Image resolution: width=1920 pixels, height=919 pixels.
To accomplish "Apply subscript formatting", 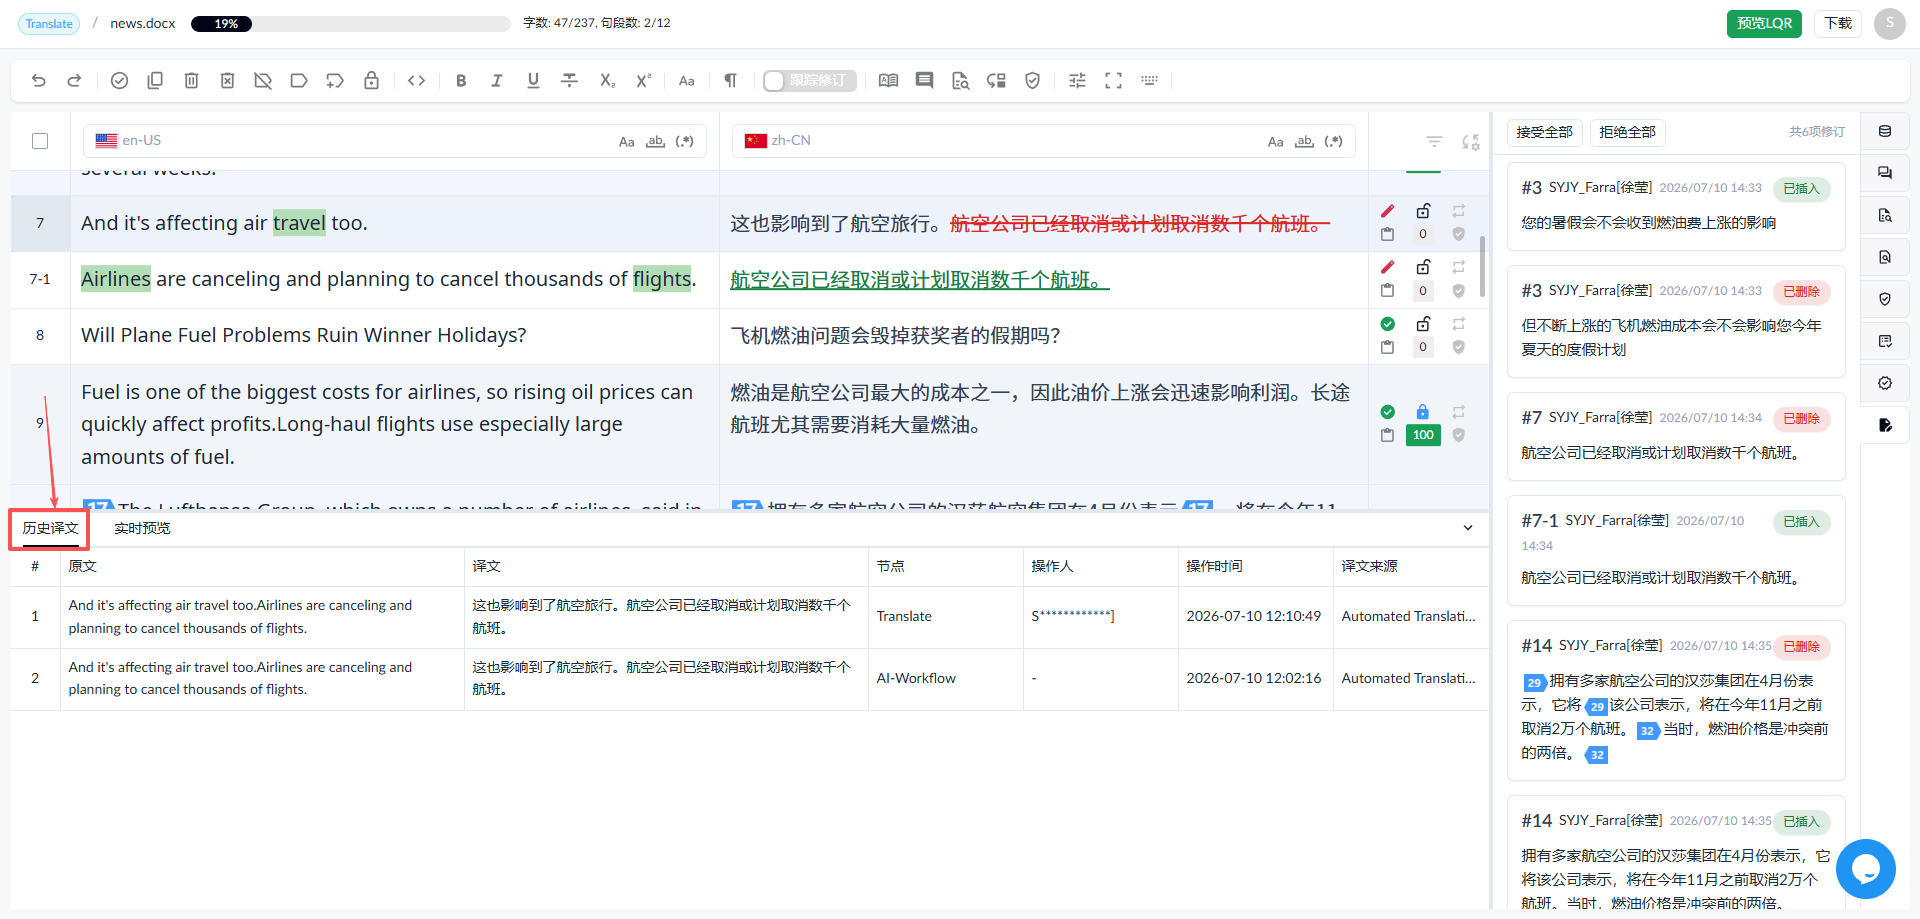I will click(x=607, y=81).
